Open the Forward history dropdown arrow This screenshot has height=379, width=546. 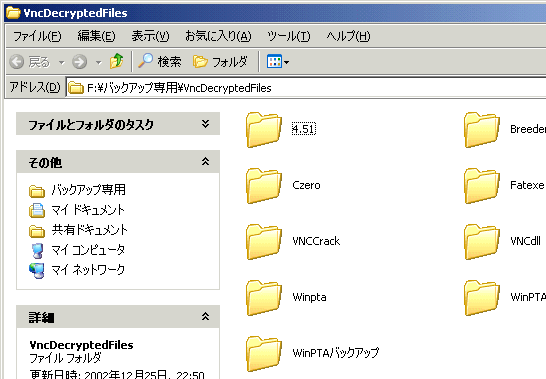click(99, 63)
